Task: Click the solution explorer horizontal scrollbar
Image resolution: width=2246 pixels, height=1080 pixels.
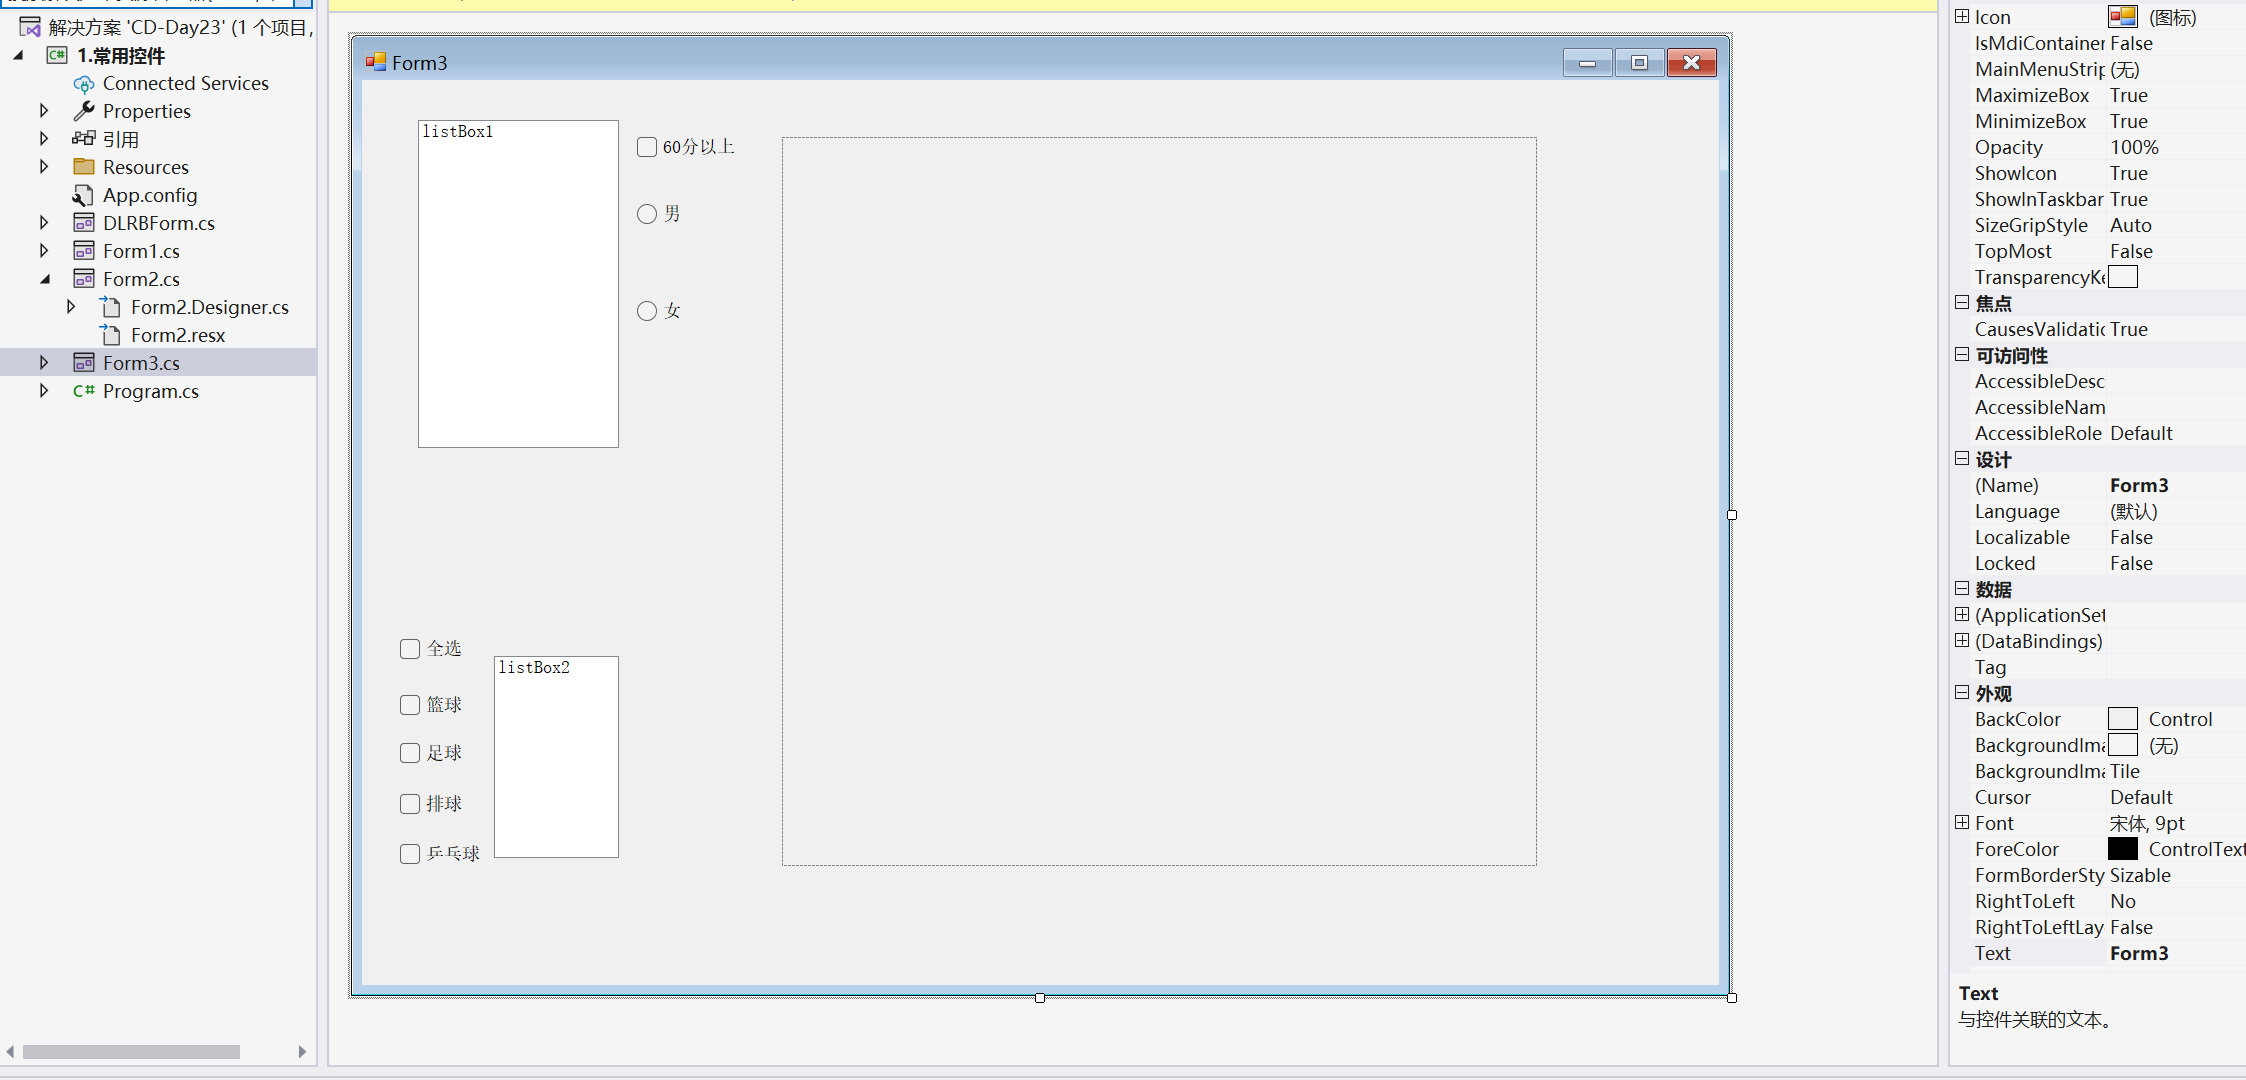Action: coord(131,1052)
